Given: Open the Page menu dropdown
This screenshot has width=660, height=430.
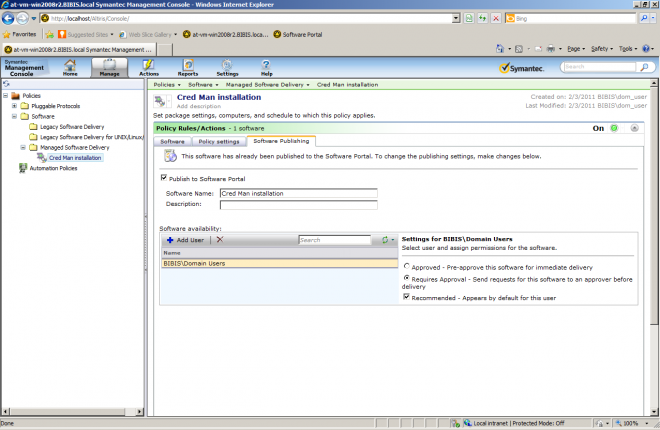Looking at the screenshot, I should point(576,49).
